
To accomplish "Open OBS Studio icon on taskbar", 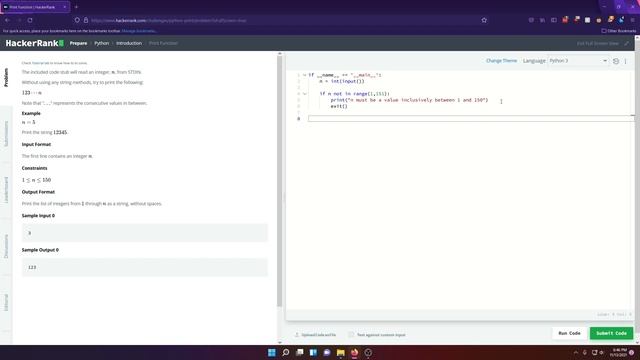I will (368, 352).
